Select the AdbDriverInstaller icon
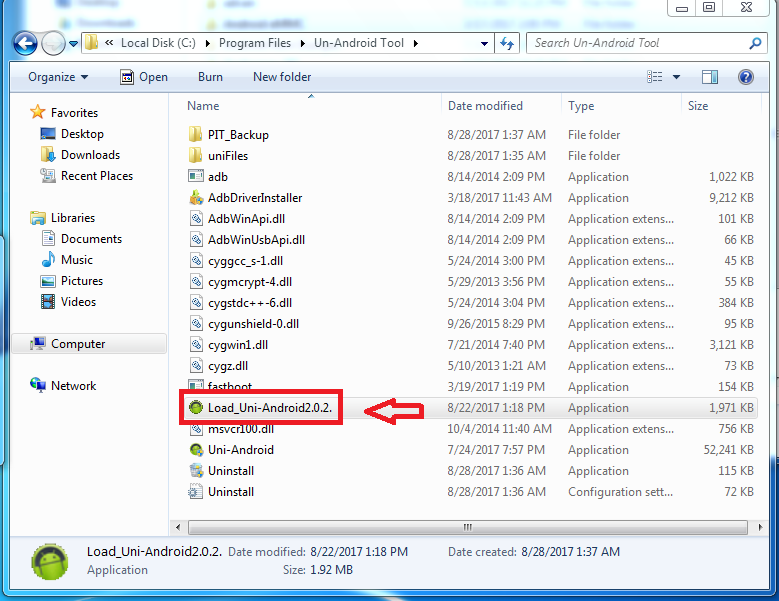Image resolution: width=779 pixels, height=601 pixels. click(x=196, y=198)
